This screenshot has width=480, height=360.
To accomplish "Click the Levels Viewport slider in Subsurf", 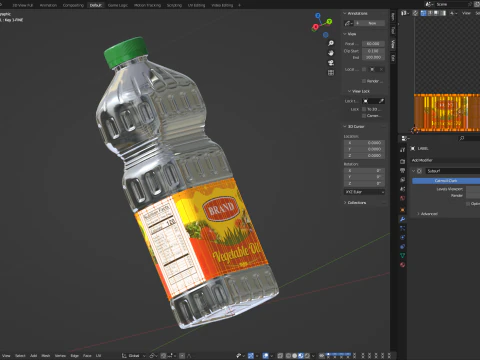I will tap(473, 189).
